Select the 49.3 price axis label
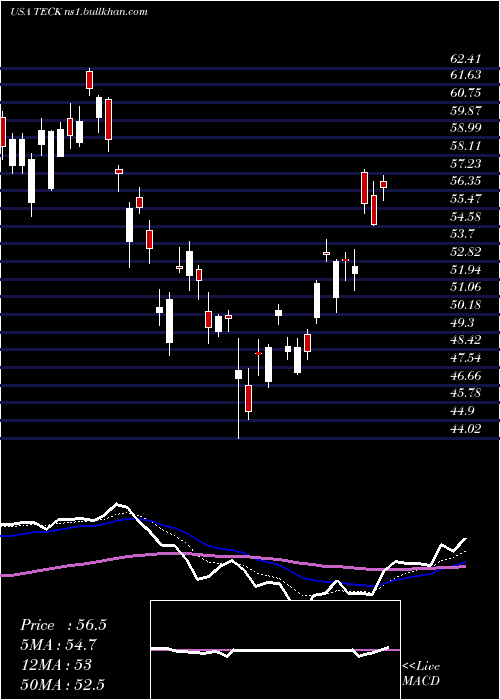 point(462,322)
